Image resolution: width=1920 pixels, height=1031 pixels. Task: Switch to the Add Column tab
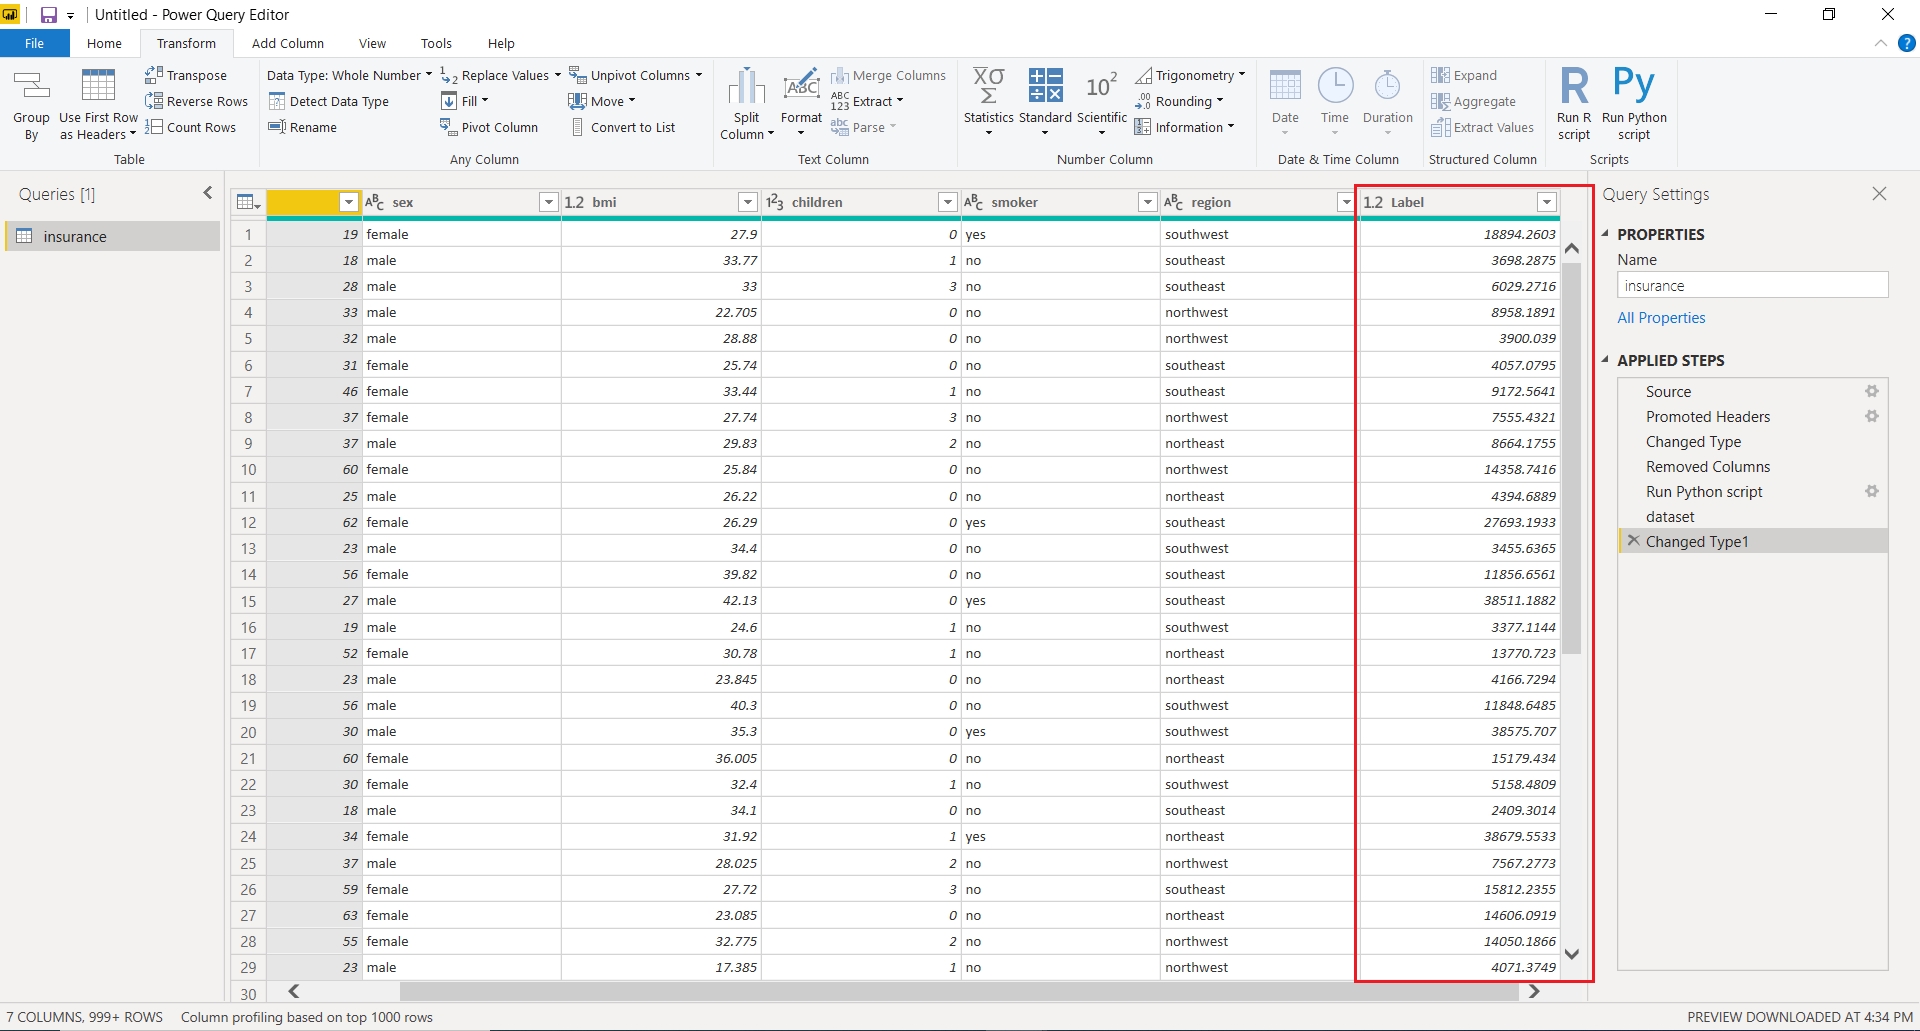click(287, 43)
